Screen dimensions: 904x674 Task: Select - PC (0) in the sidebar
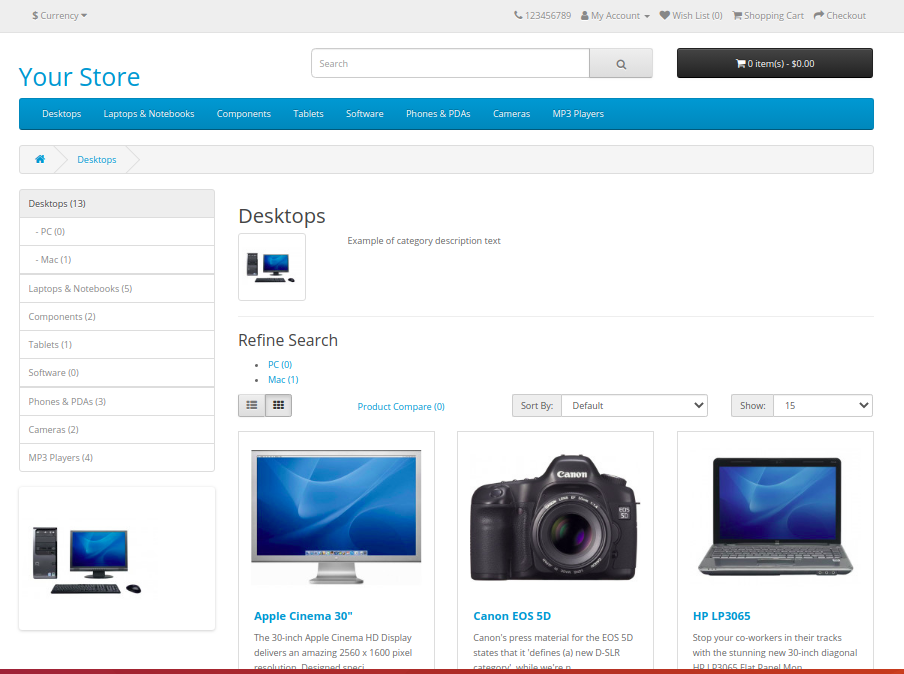117,232
